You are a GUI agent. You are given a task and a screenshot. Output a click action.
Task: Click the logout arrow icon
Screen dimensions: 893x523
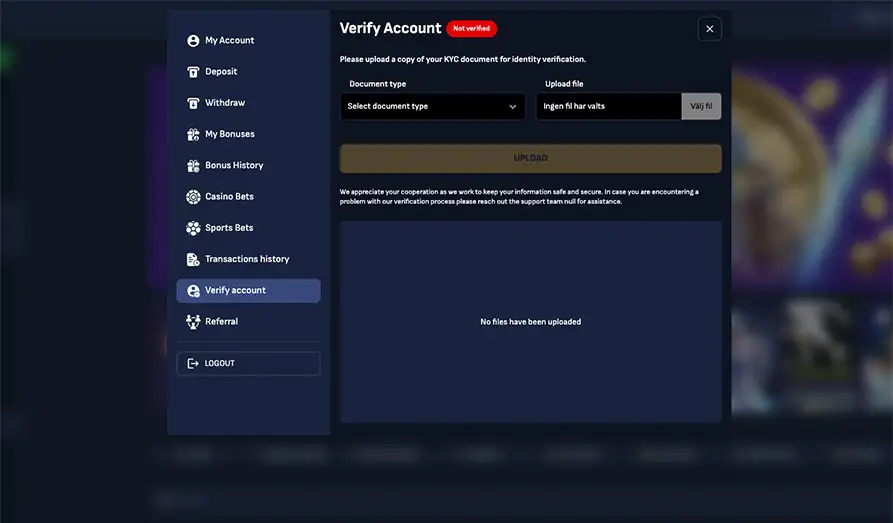193,363
